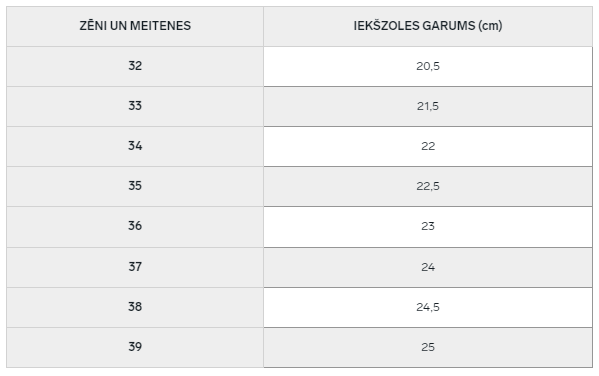Select size 37 cell
The height and width of the screenshot is (376, 599).
point(135,267)
